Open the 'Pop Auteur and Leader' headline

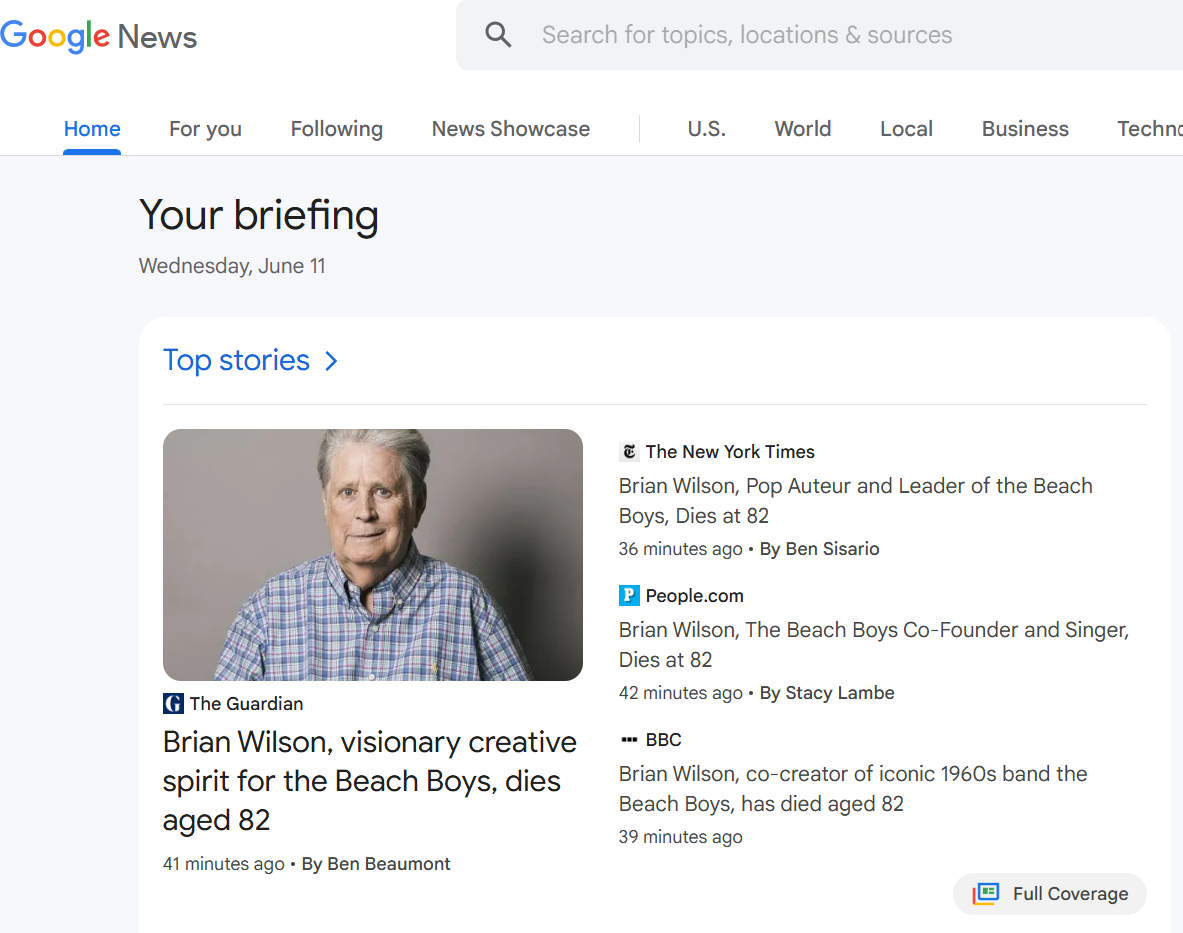(856, 501)
